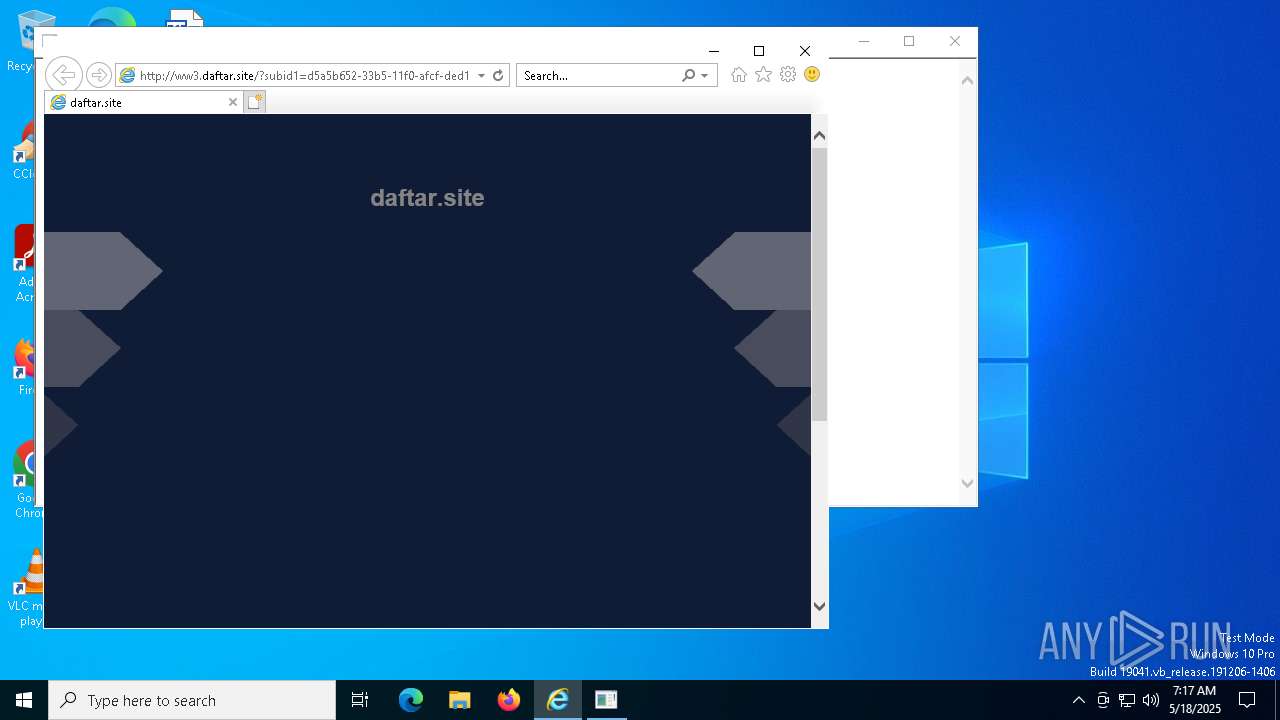
Task: Go forward with the browser Forward arrow
Action: click(x=98, y=75)
